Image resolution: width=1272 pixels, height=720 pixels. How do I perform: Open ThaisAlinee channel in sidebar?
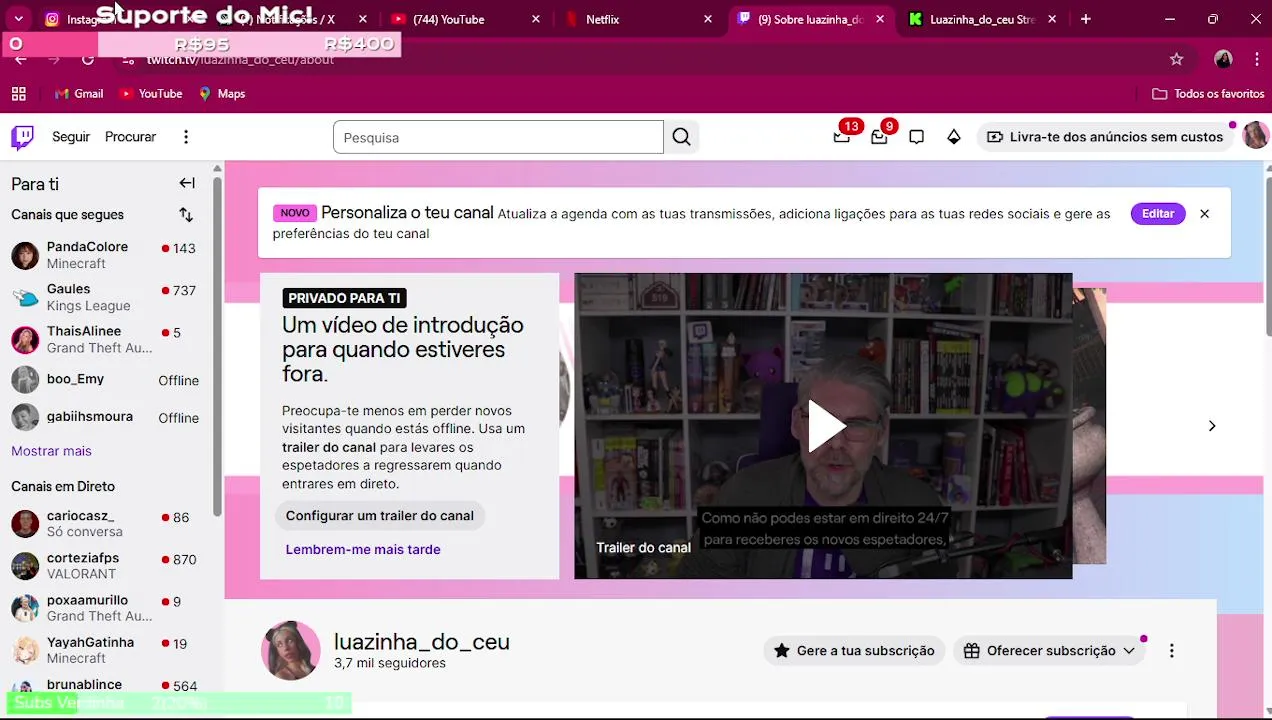coord(105,339)
